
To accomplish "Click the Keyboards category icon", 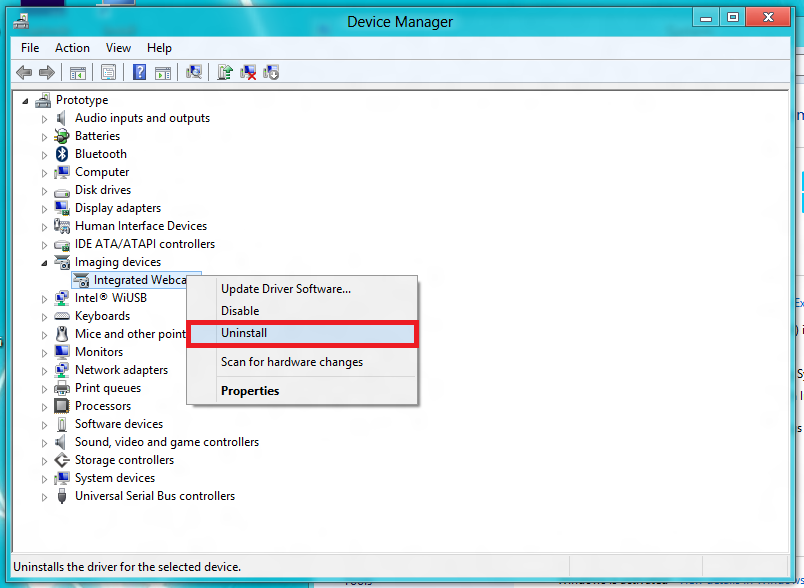I will [62, 316].
